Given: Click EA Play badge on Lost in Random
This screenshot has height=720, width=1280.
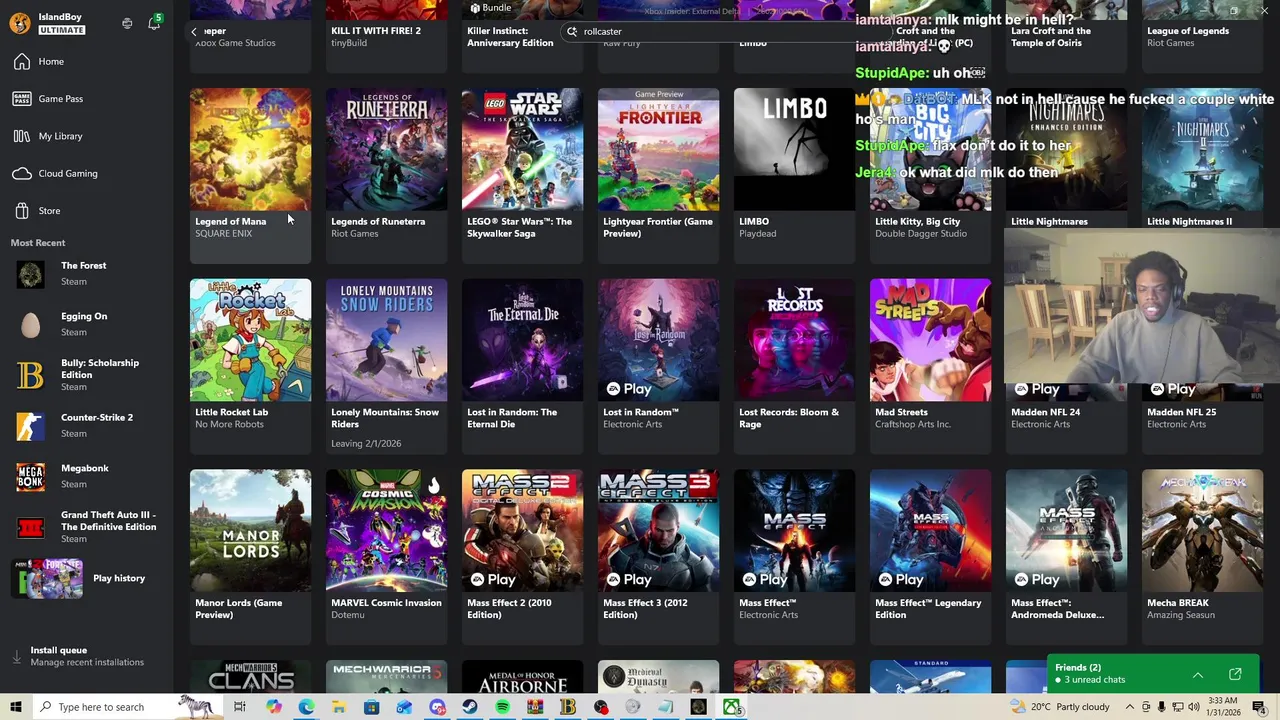Looking at the screenshot, I should [x=629, y=389].
